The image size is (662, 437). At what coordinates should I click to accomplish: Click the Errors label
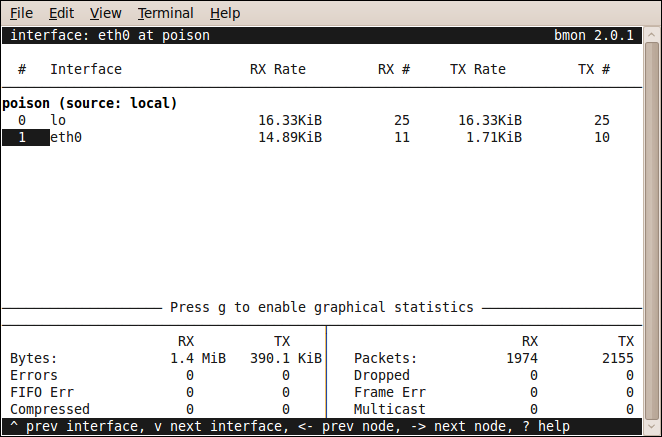(x=34, y=375)
